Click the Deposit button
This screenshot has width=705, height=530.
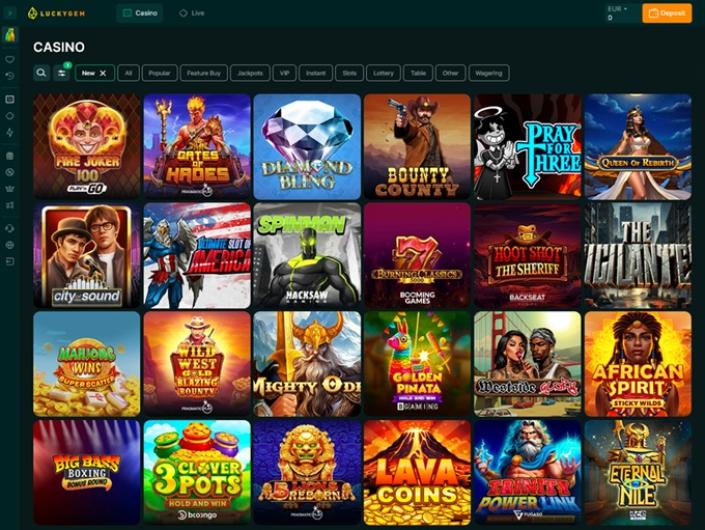pyautogui.click(x=667, y=13)
